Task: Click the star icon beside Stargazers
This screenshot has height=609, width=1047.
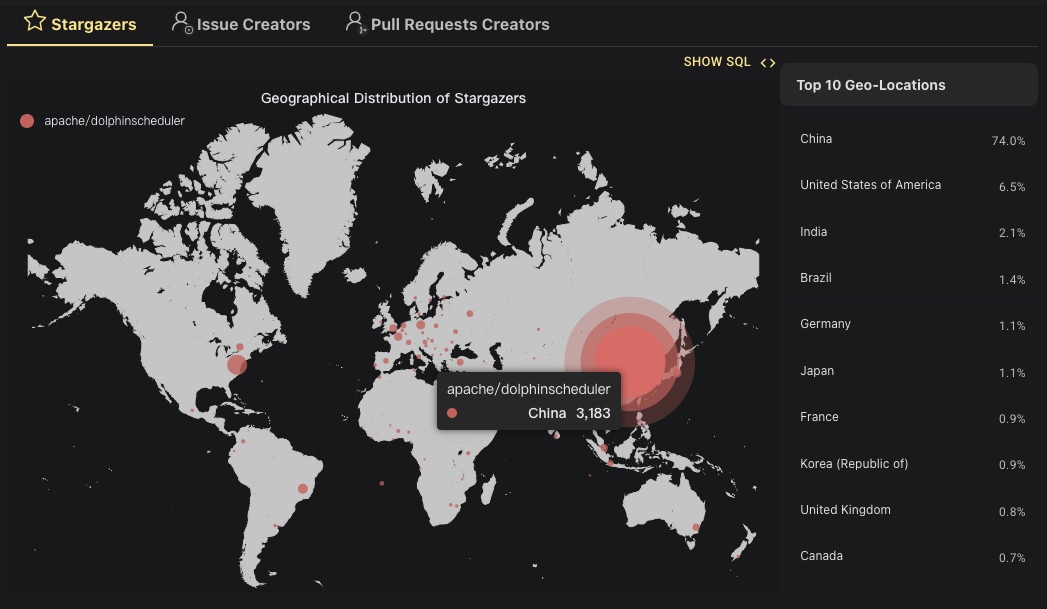Action: 35,21
